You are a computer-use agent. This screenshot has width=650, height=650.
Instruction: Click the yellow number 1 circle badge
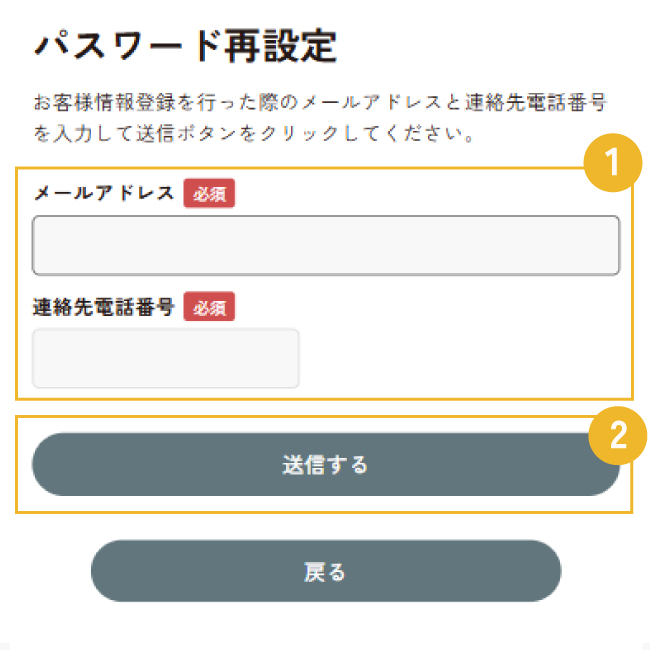610,162
